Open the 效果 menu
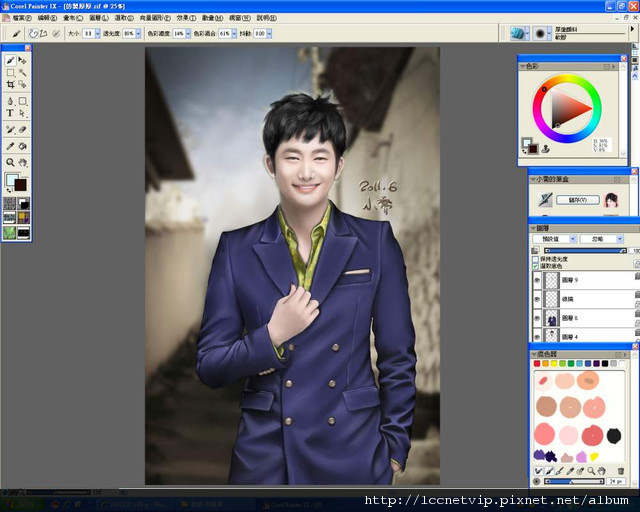This screenshot has width=640, height=512. click(186, 18)
